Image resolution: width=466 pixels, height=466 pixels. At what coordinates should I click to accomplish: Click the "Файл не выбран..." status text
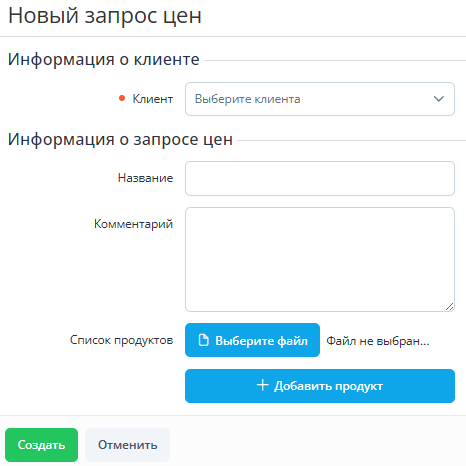tap(378, 341)
